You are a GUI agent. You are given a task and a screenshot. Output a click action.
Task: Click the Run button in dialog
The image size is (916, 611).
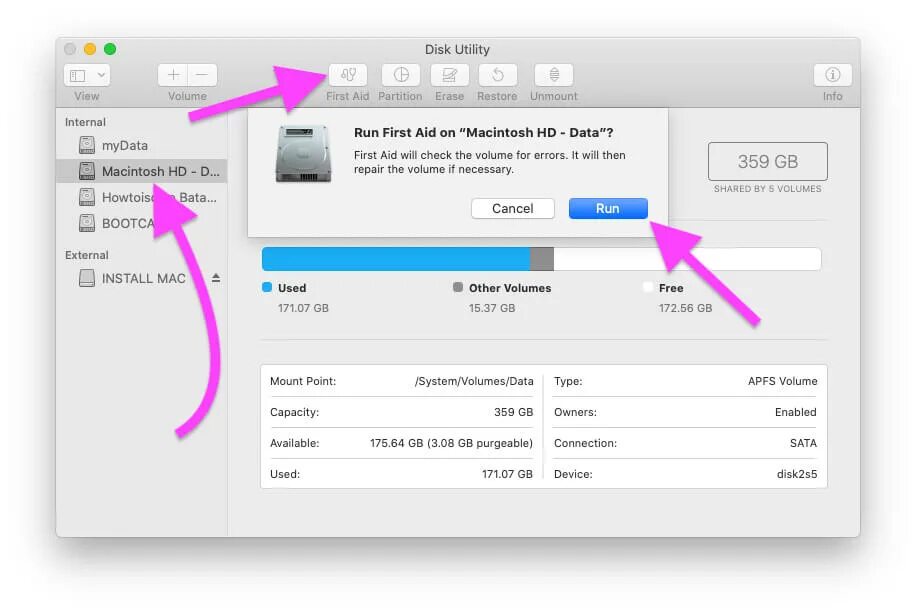608,209
